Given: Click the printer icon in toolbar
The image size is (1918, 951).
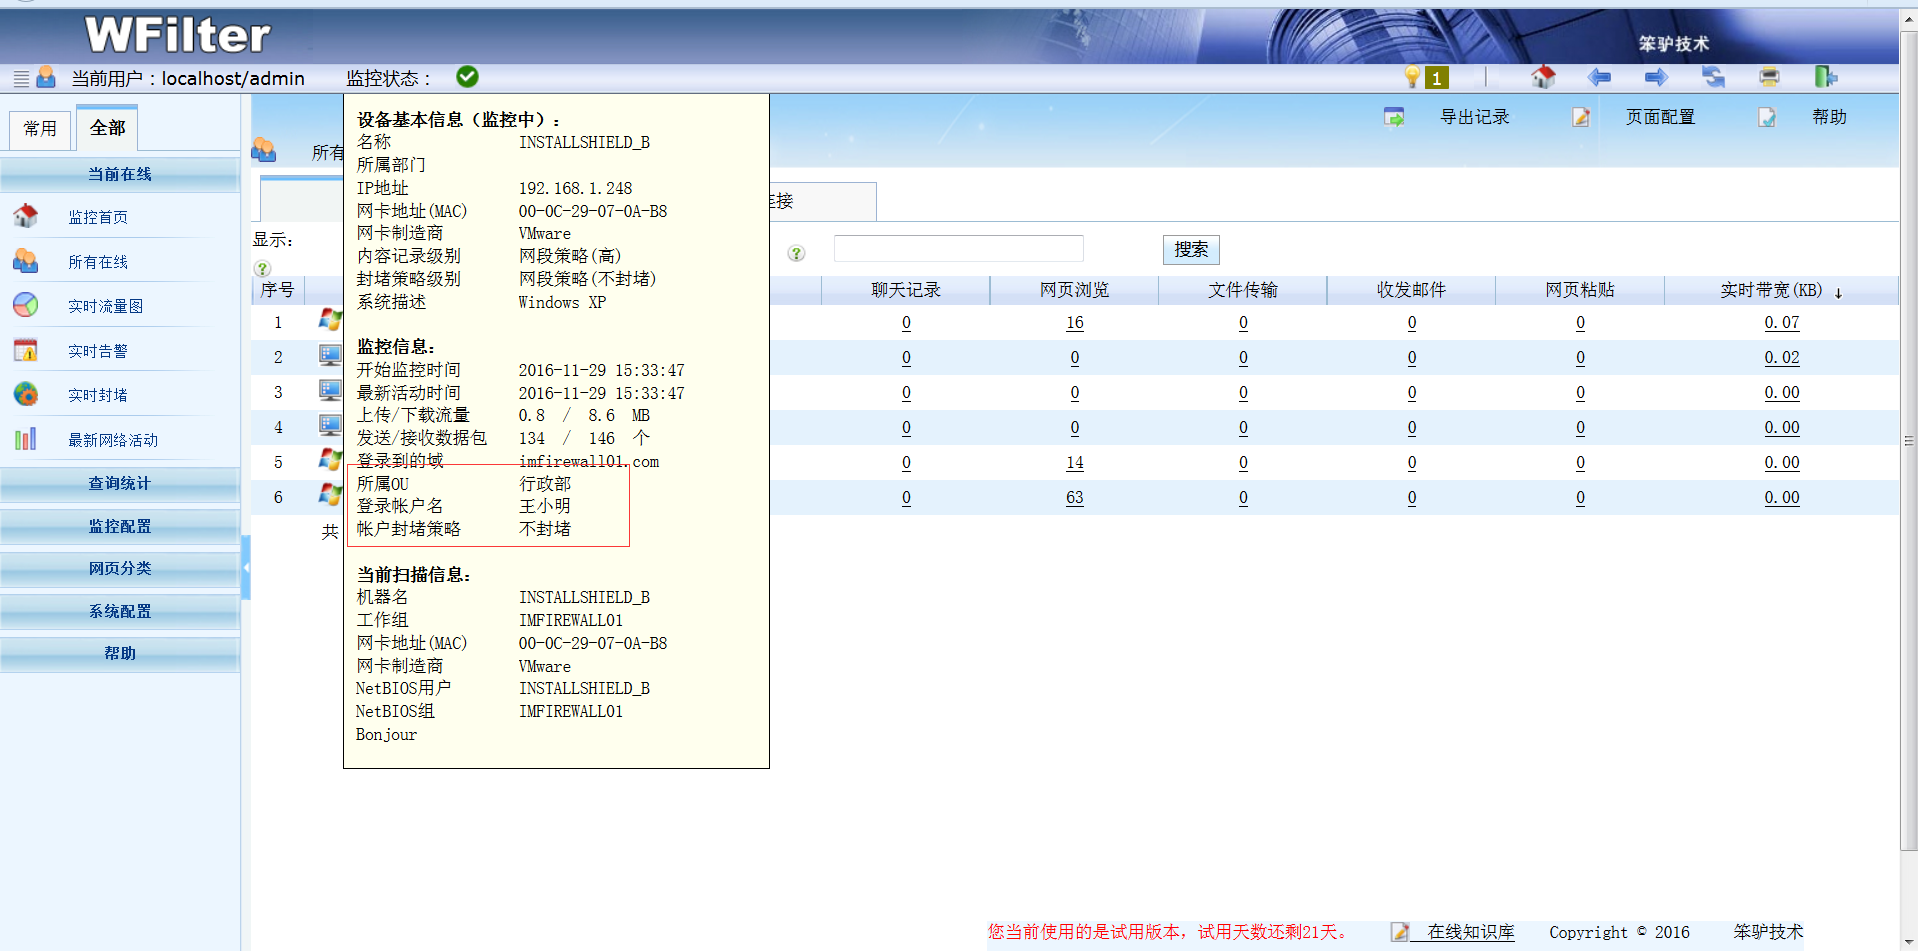Looking at the screenshot, I should tap(1769, 77).
